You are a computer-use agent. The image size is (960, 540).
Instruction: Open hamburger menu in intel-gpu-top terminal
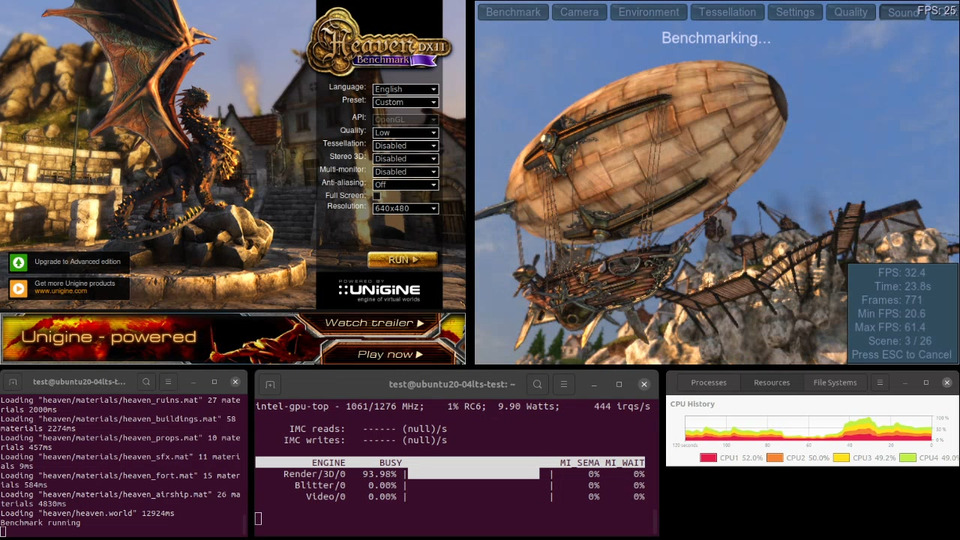[564, 384]
